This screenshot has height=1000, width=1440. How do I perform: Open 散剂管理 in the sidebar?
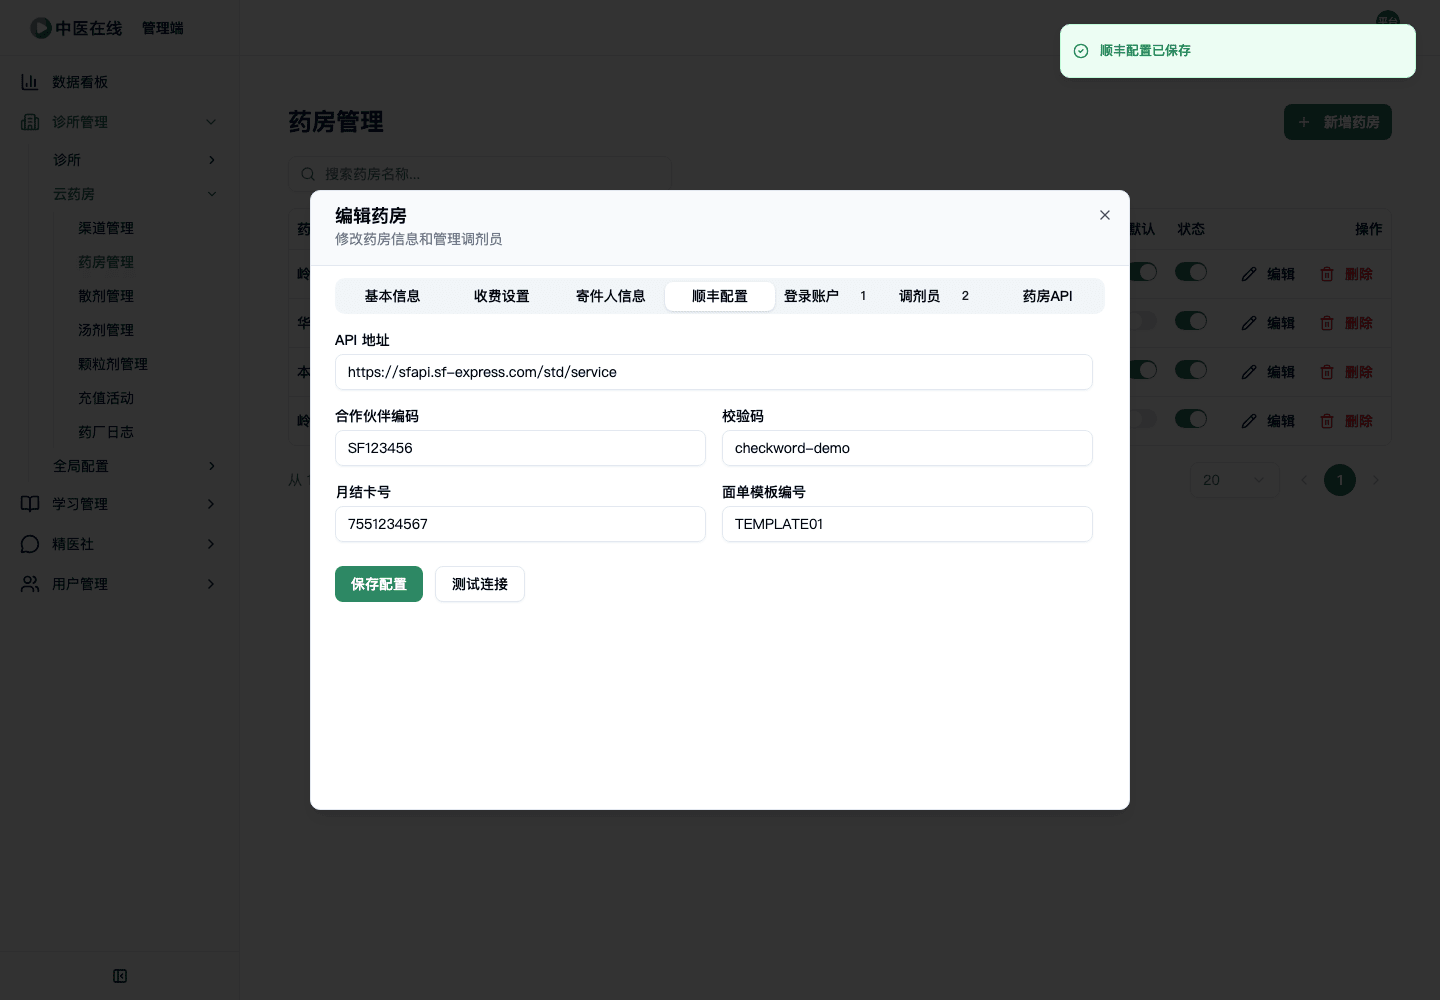click(x=106, y=296)
